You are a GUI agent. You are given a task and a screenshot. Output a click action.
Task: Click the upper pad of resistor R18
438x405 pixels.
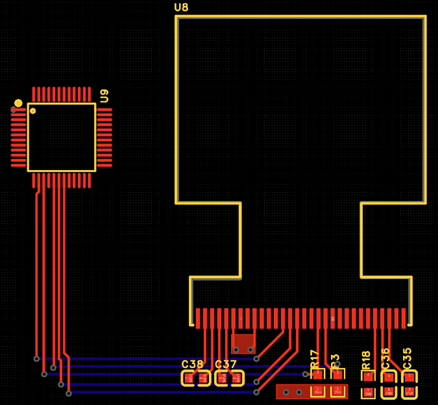pyautogui.click(x=368, y=377)
